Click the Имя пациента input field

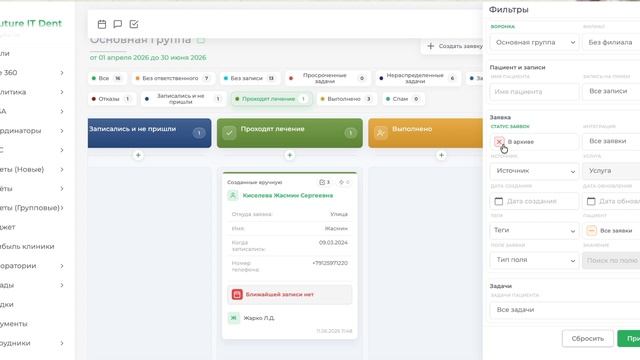[x=534, y=91]
